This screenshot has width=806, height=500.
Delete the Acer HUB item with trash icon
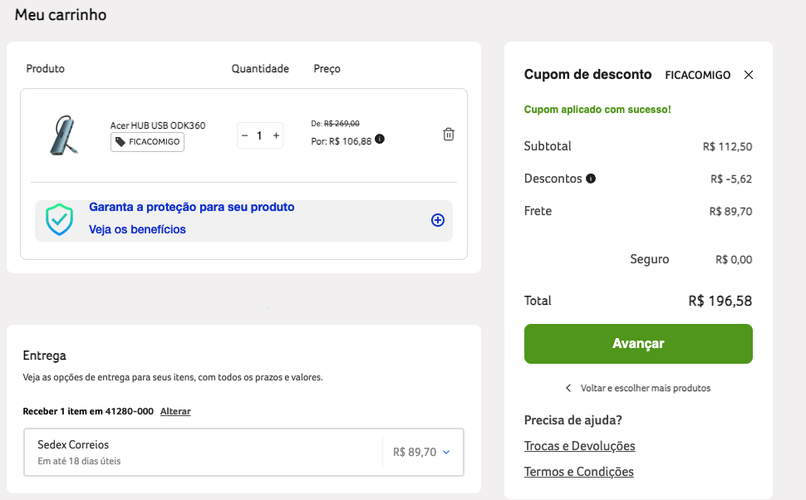tap(448, 134)
